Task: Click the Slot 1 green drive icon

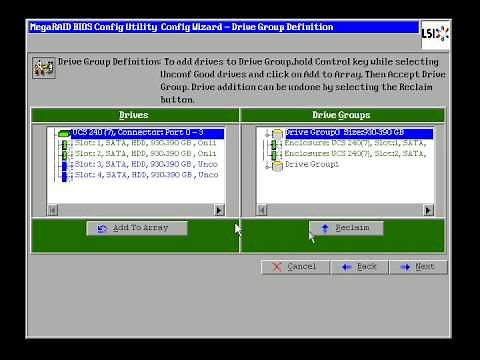Action: coord(64,145)
